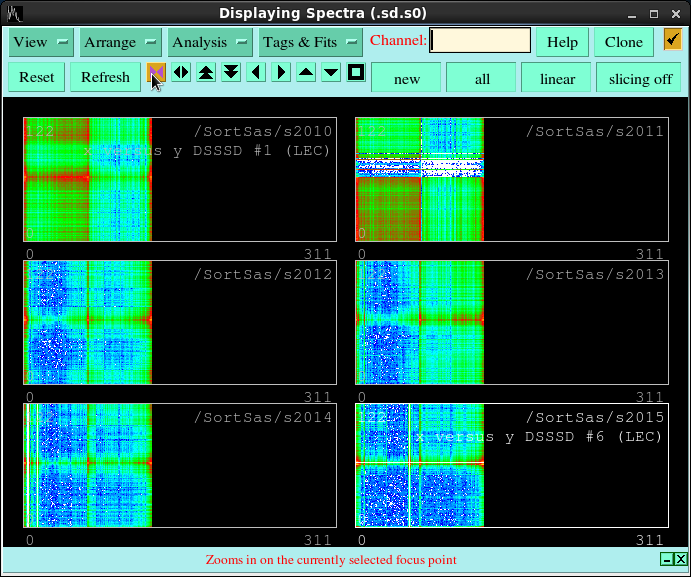Click the 'Channel:' red label
Viewport: 691px width, 577px height.
click(398, 40)
